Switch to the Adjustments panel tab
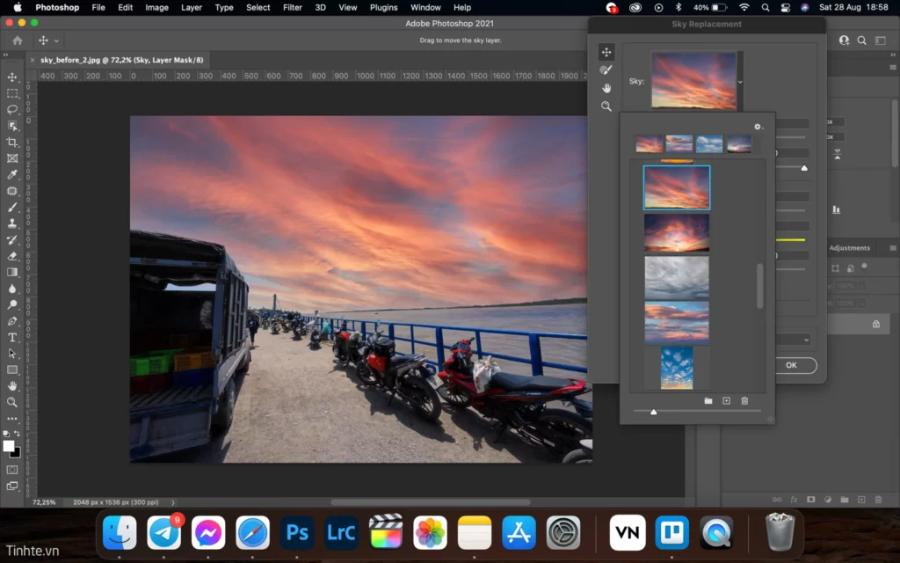900x563 pixels. (849, 248)
